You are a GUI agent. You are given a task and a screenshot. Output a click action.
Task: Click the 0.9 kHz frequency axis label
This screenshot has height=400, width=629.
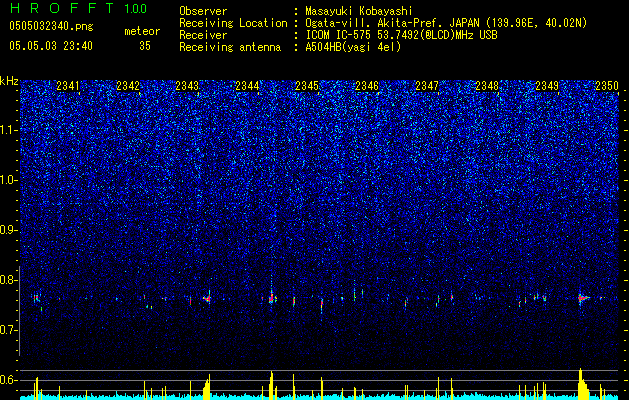coord(8,230)
